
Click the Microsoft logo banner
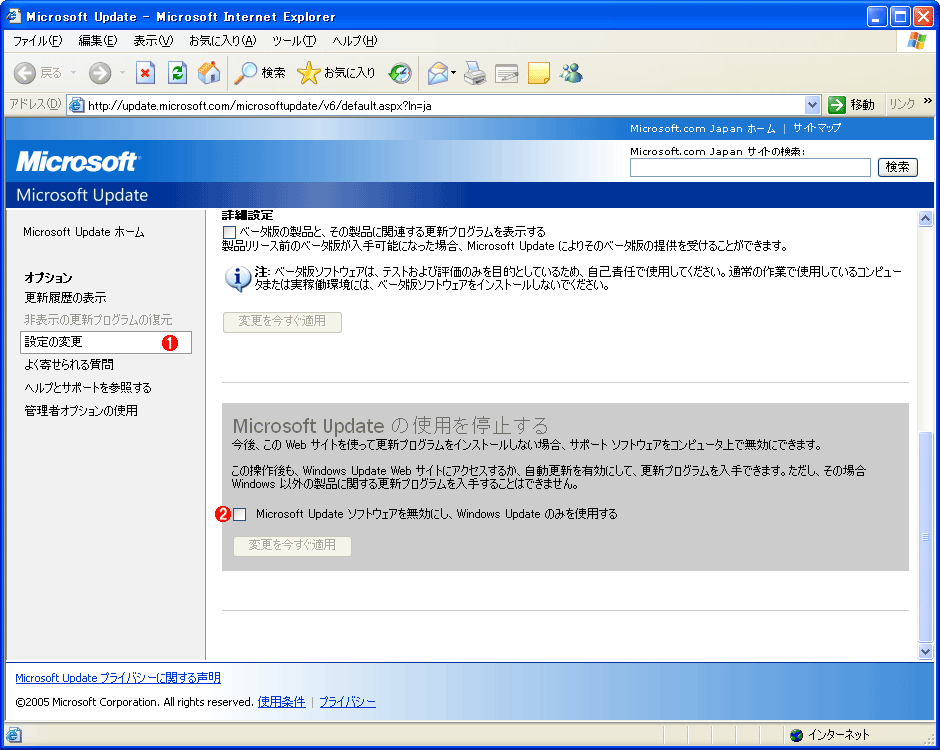[77, 161]
